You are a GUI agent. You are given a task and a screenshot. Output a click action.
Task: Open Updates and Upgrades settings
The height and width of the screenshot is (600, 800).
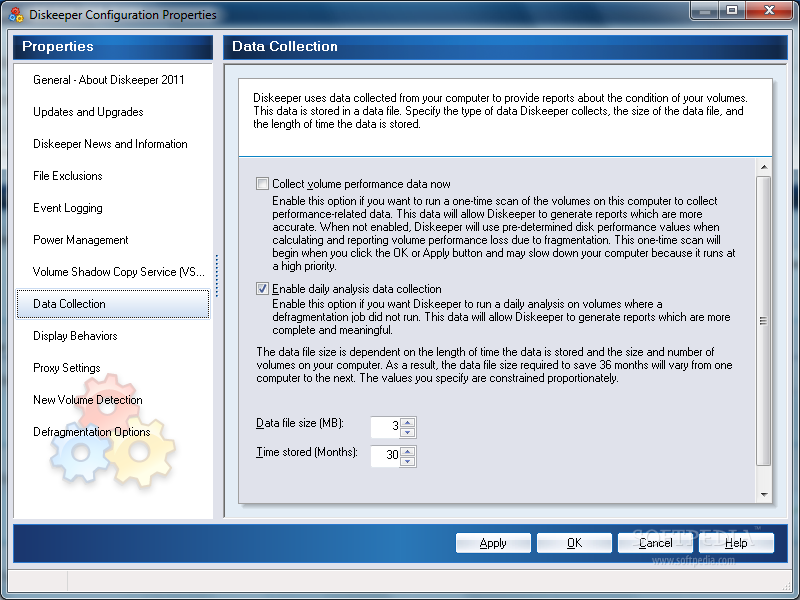coord(88,112)
